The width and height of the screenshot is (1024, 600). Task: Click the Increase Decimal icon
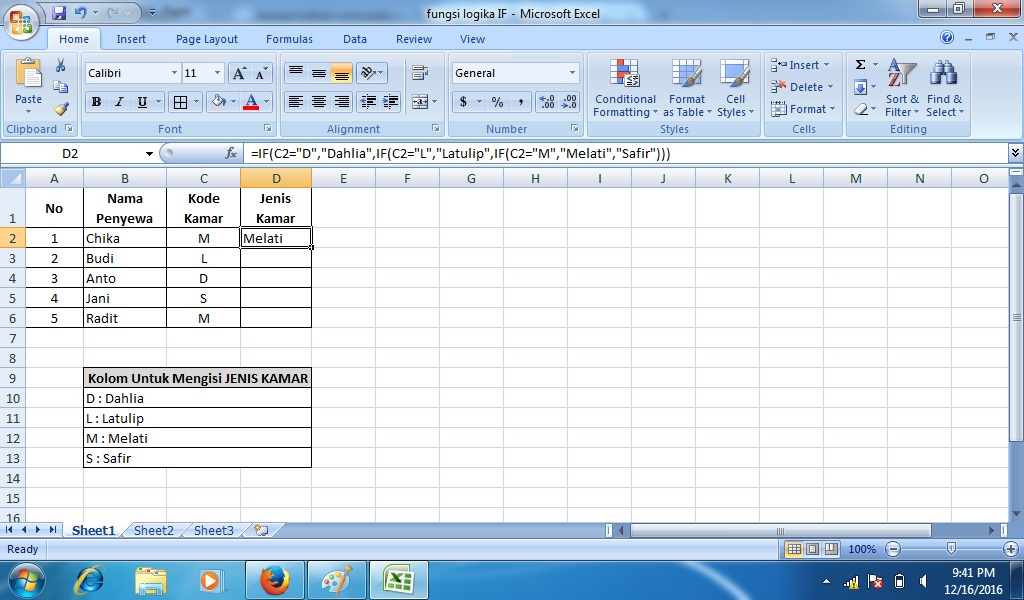pyautogui.click(x=544, y=99)
